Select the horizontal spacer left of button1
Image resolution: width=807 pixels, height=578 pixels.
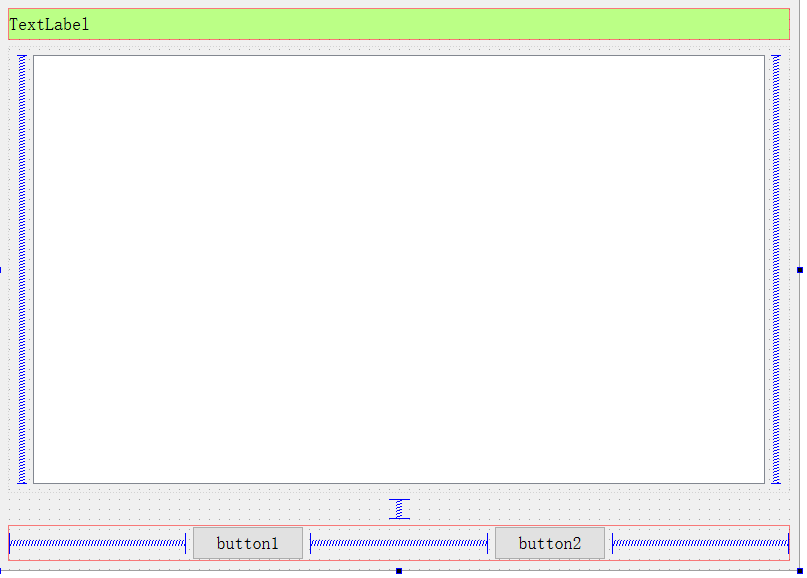tap(97, 543)
